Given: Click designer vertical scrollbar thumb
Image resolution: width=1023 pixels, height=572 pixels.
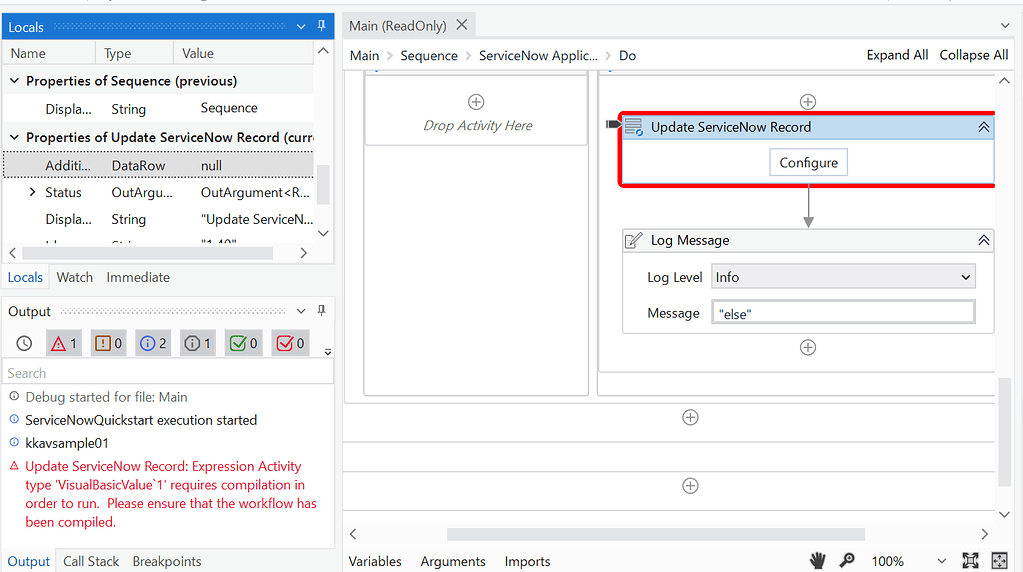Looking at the screenshot, I should [x=1005, y=432].
